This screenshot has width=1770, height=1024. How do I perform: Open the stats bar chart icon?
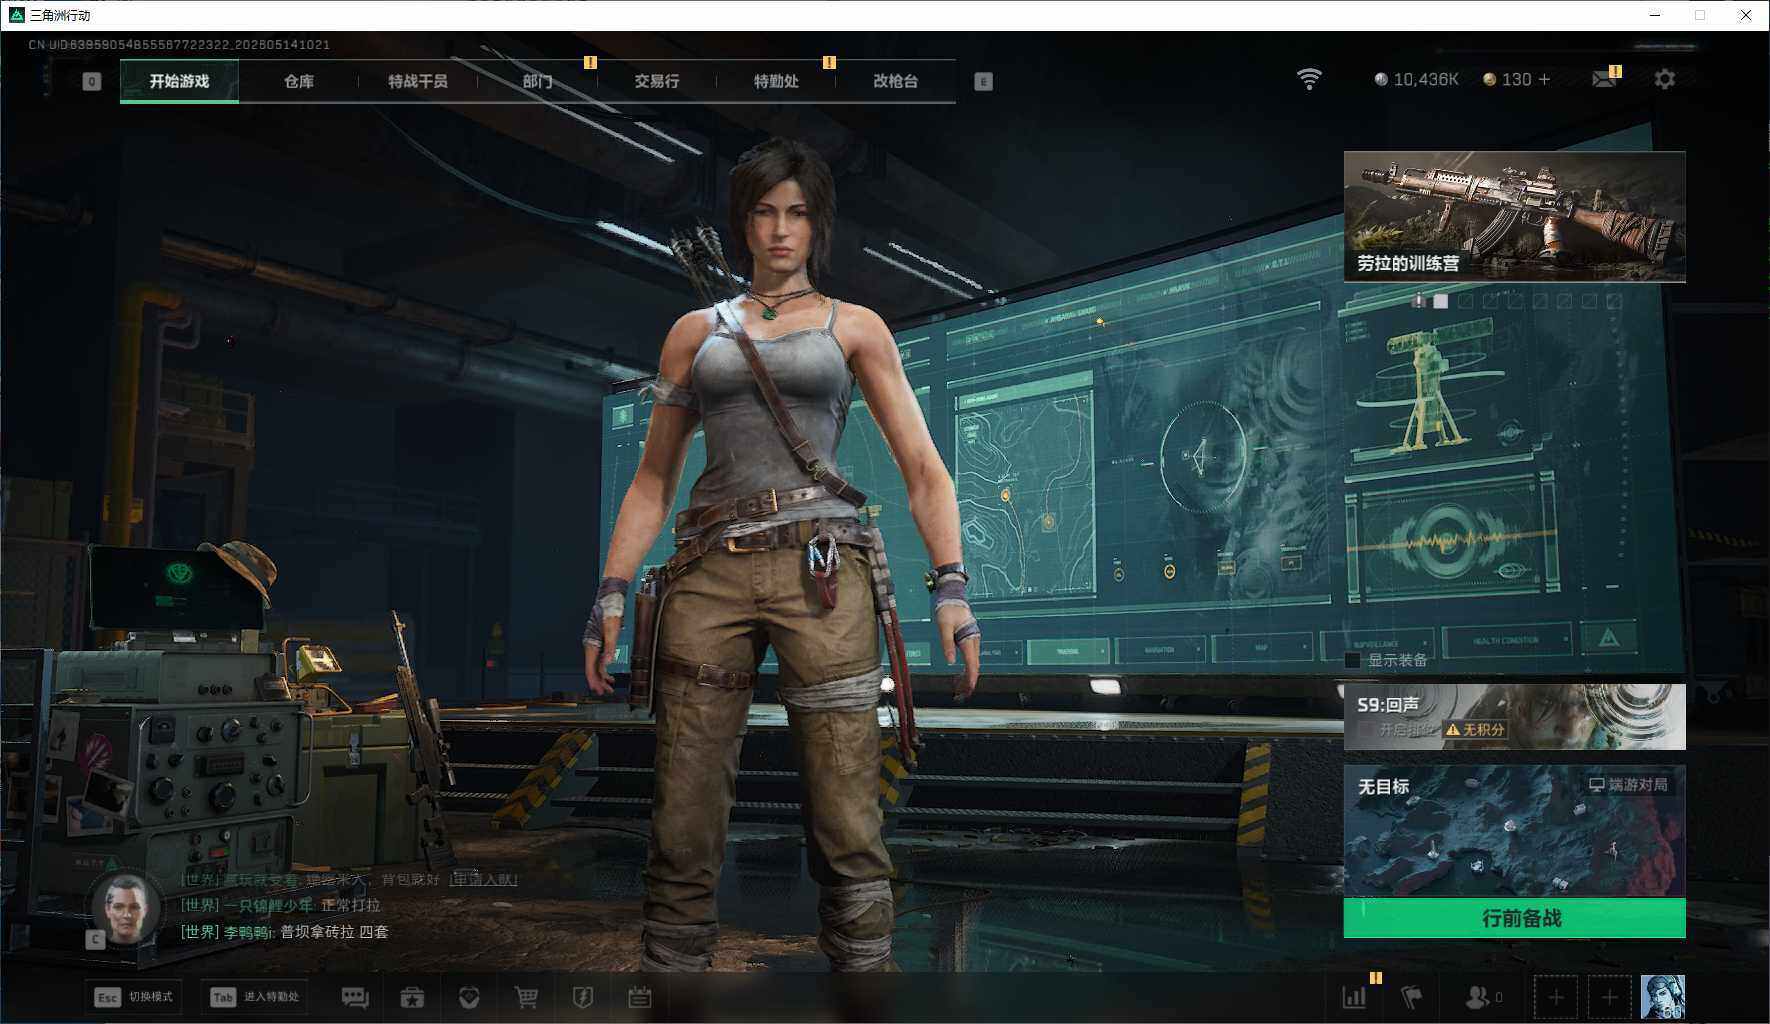tap(1354, 997)
